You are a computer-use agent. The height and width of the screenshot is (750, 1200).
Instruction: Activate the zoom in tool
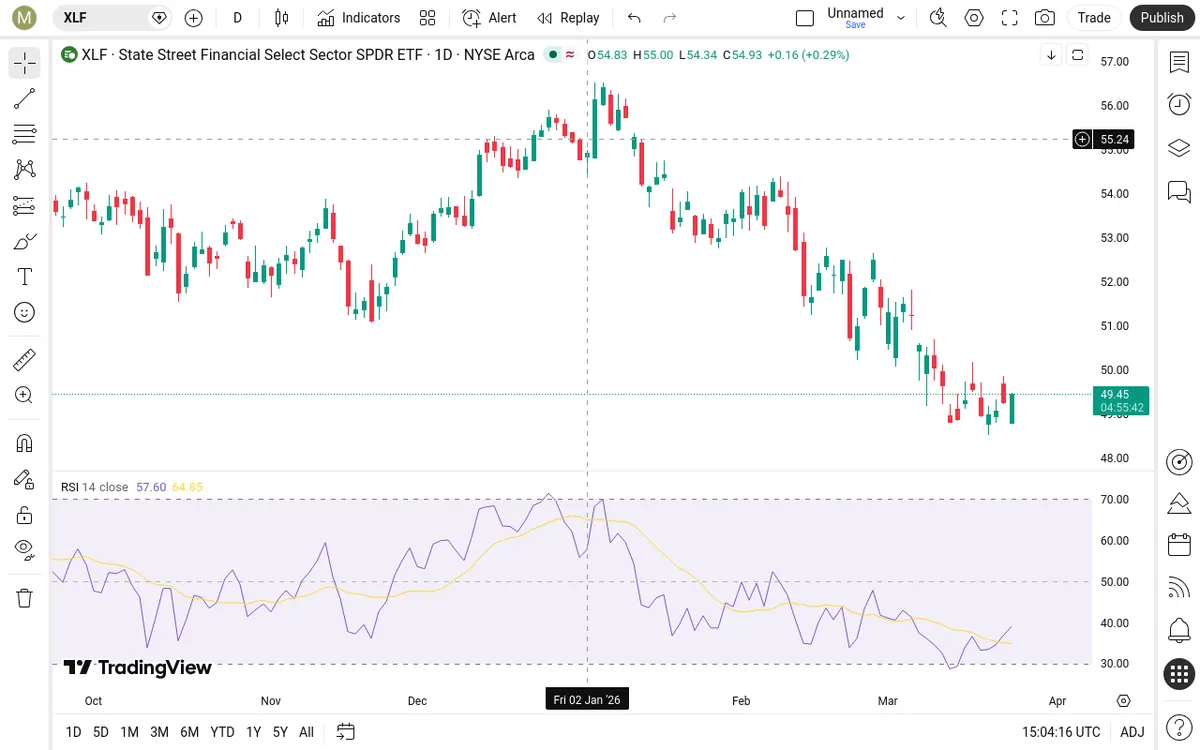tap(25, 395)
